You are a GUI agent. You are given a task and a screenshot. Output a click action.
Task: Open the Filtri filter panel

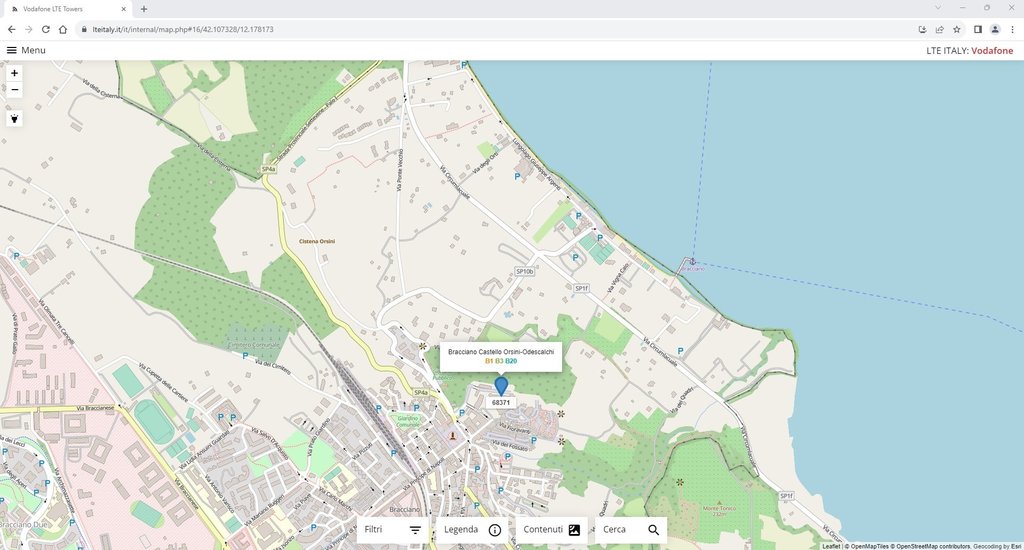point(392,530)
